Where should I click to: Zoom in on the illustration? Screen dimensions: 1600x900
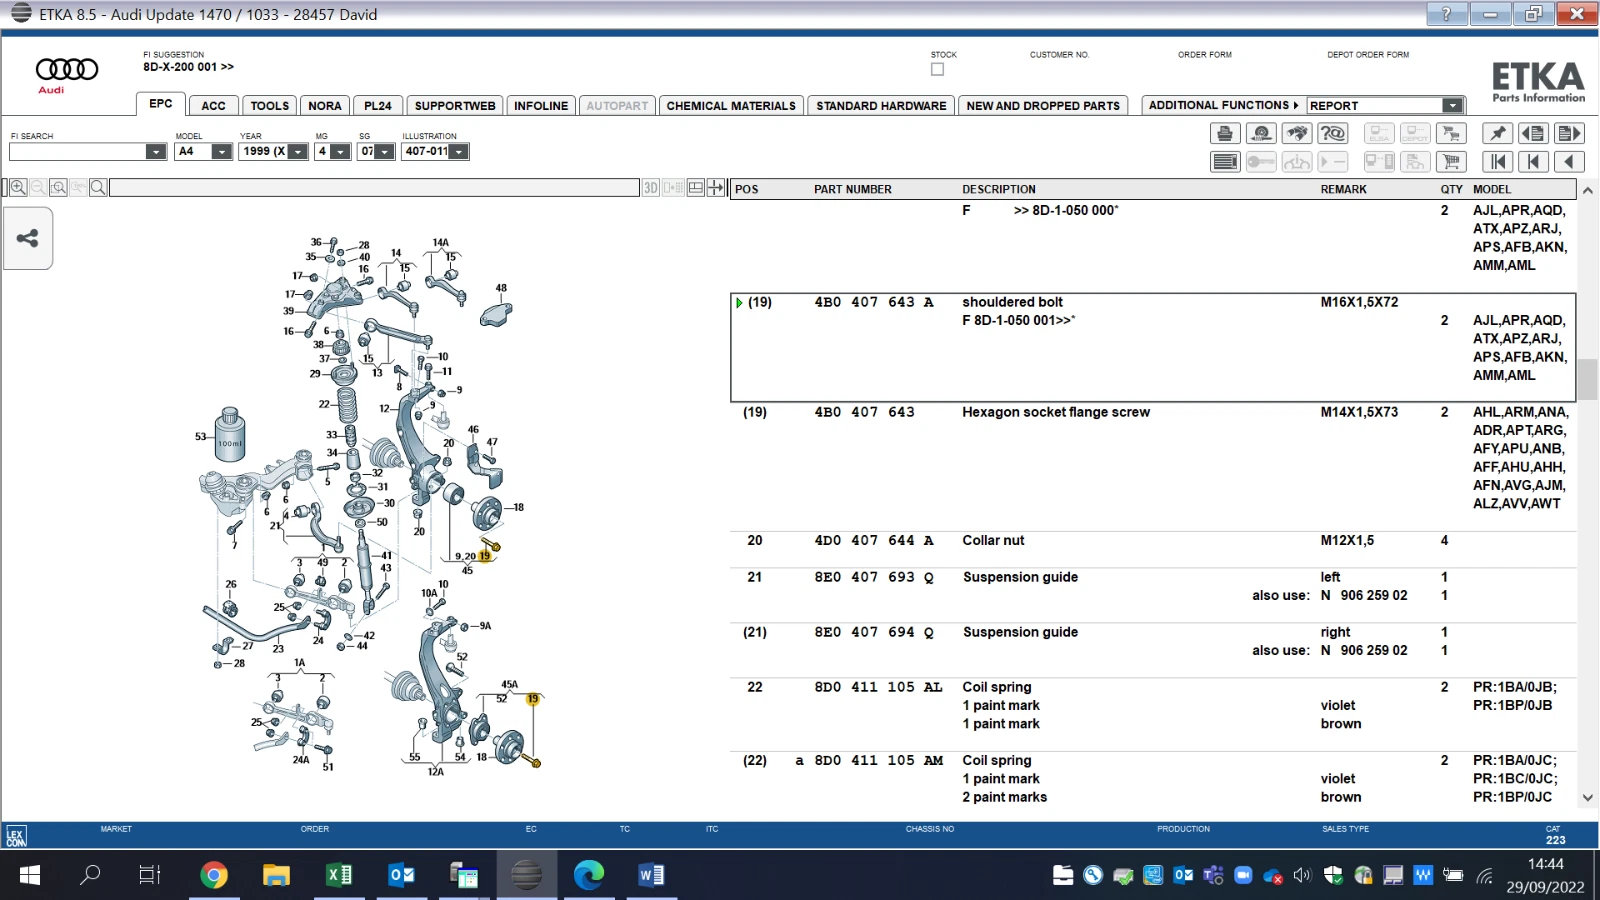click(18, 187)
